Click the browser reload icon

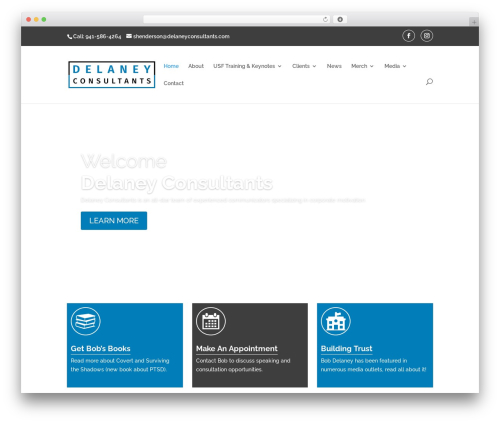pos(325,19)
